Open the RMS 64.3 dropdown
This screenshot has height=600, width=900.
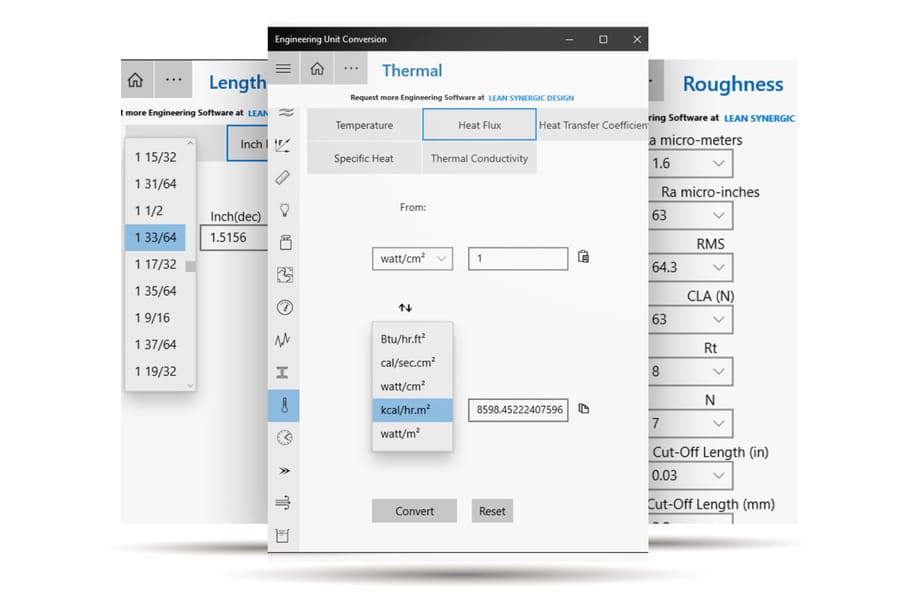click(690, 267)
